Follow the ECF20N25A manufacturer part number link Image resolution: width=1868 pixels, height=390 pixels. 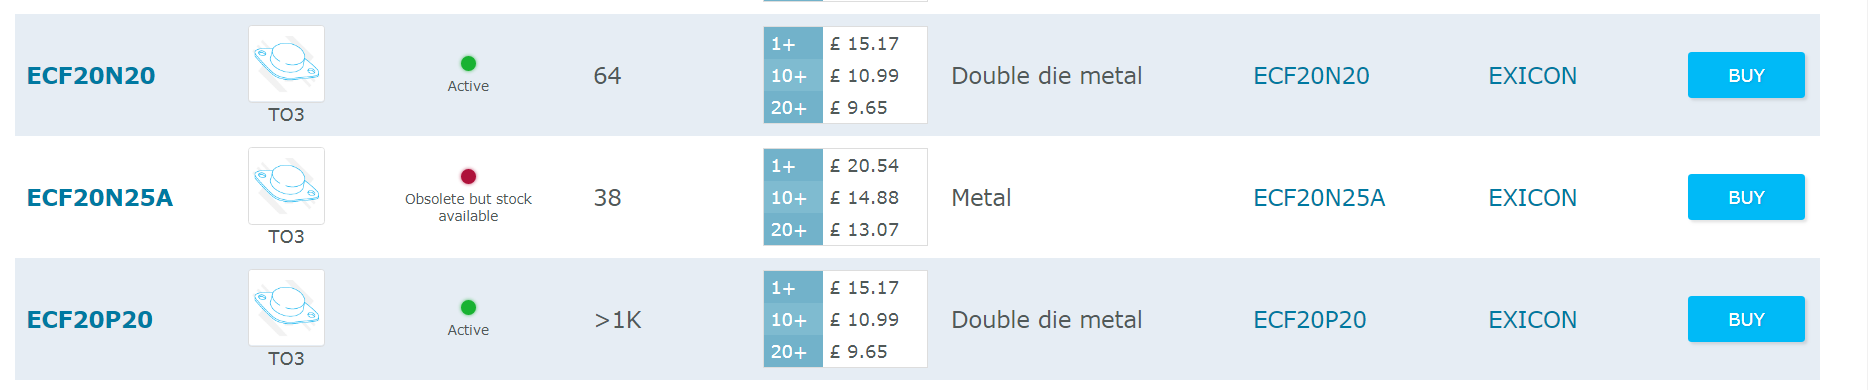pyautogui.click(x=1319, y=198)
